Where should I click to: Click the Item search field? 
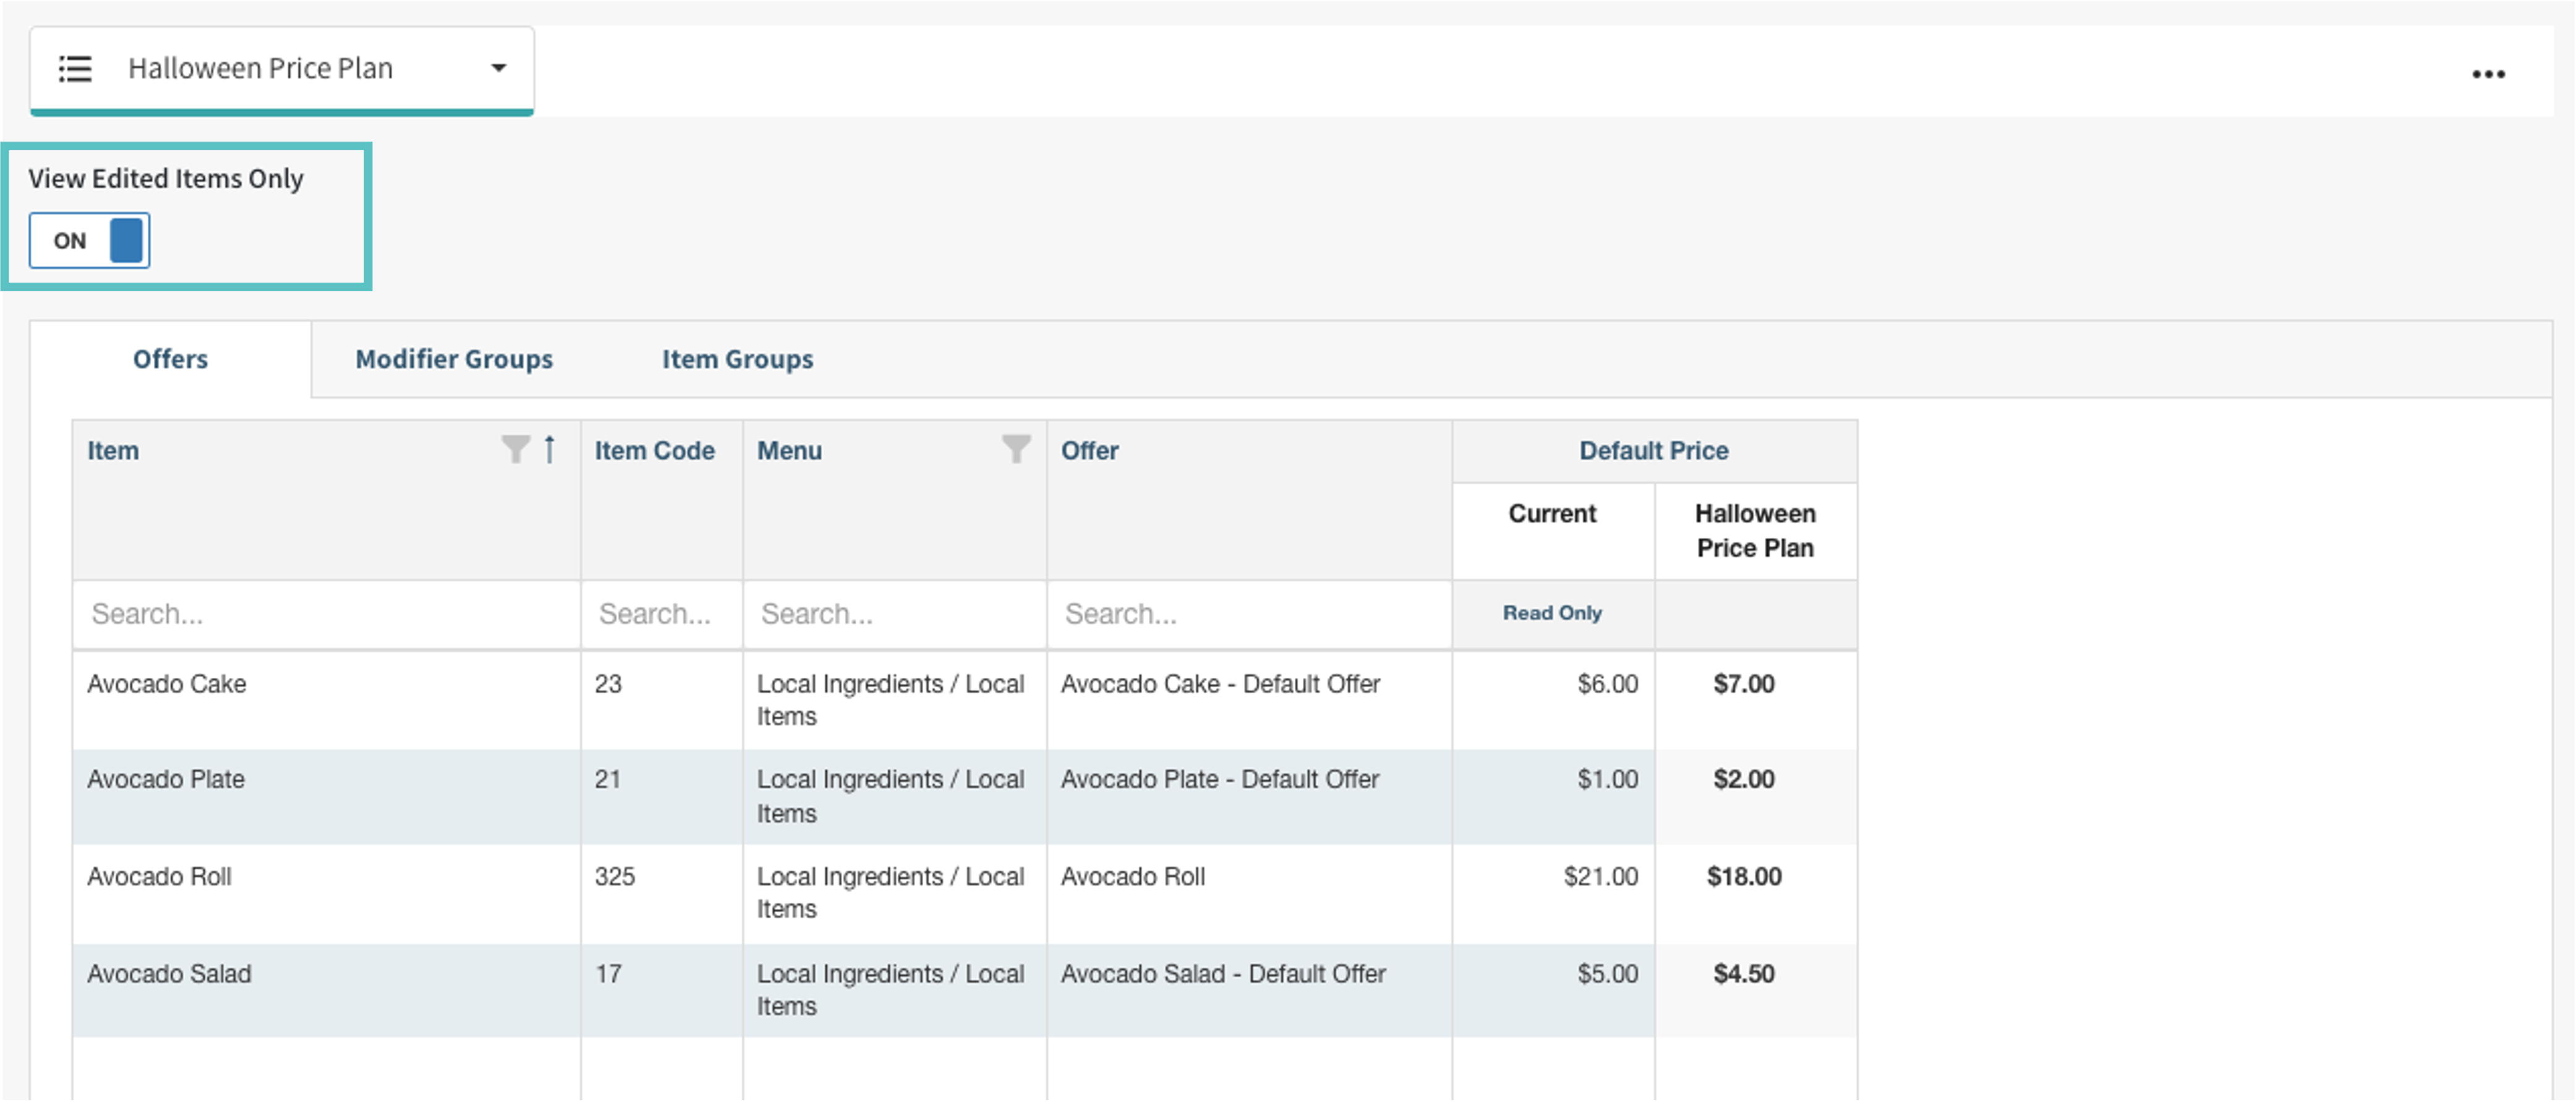pyautogui.click(x=325, y=614)
